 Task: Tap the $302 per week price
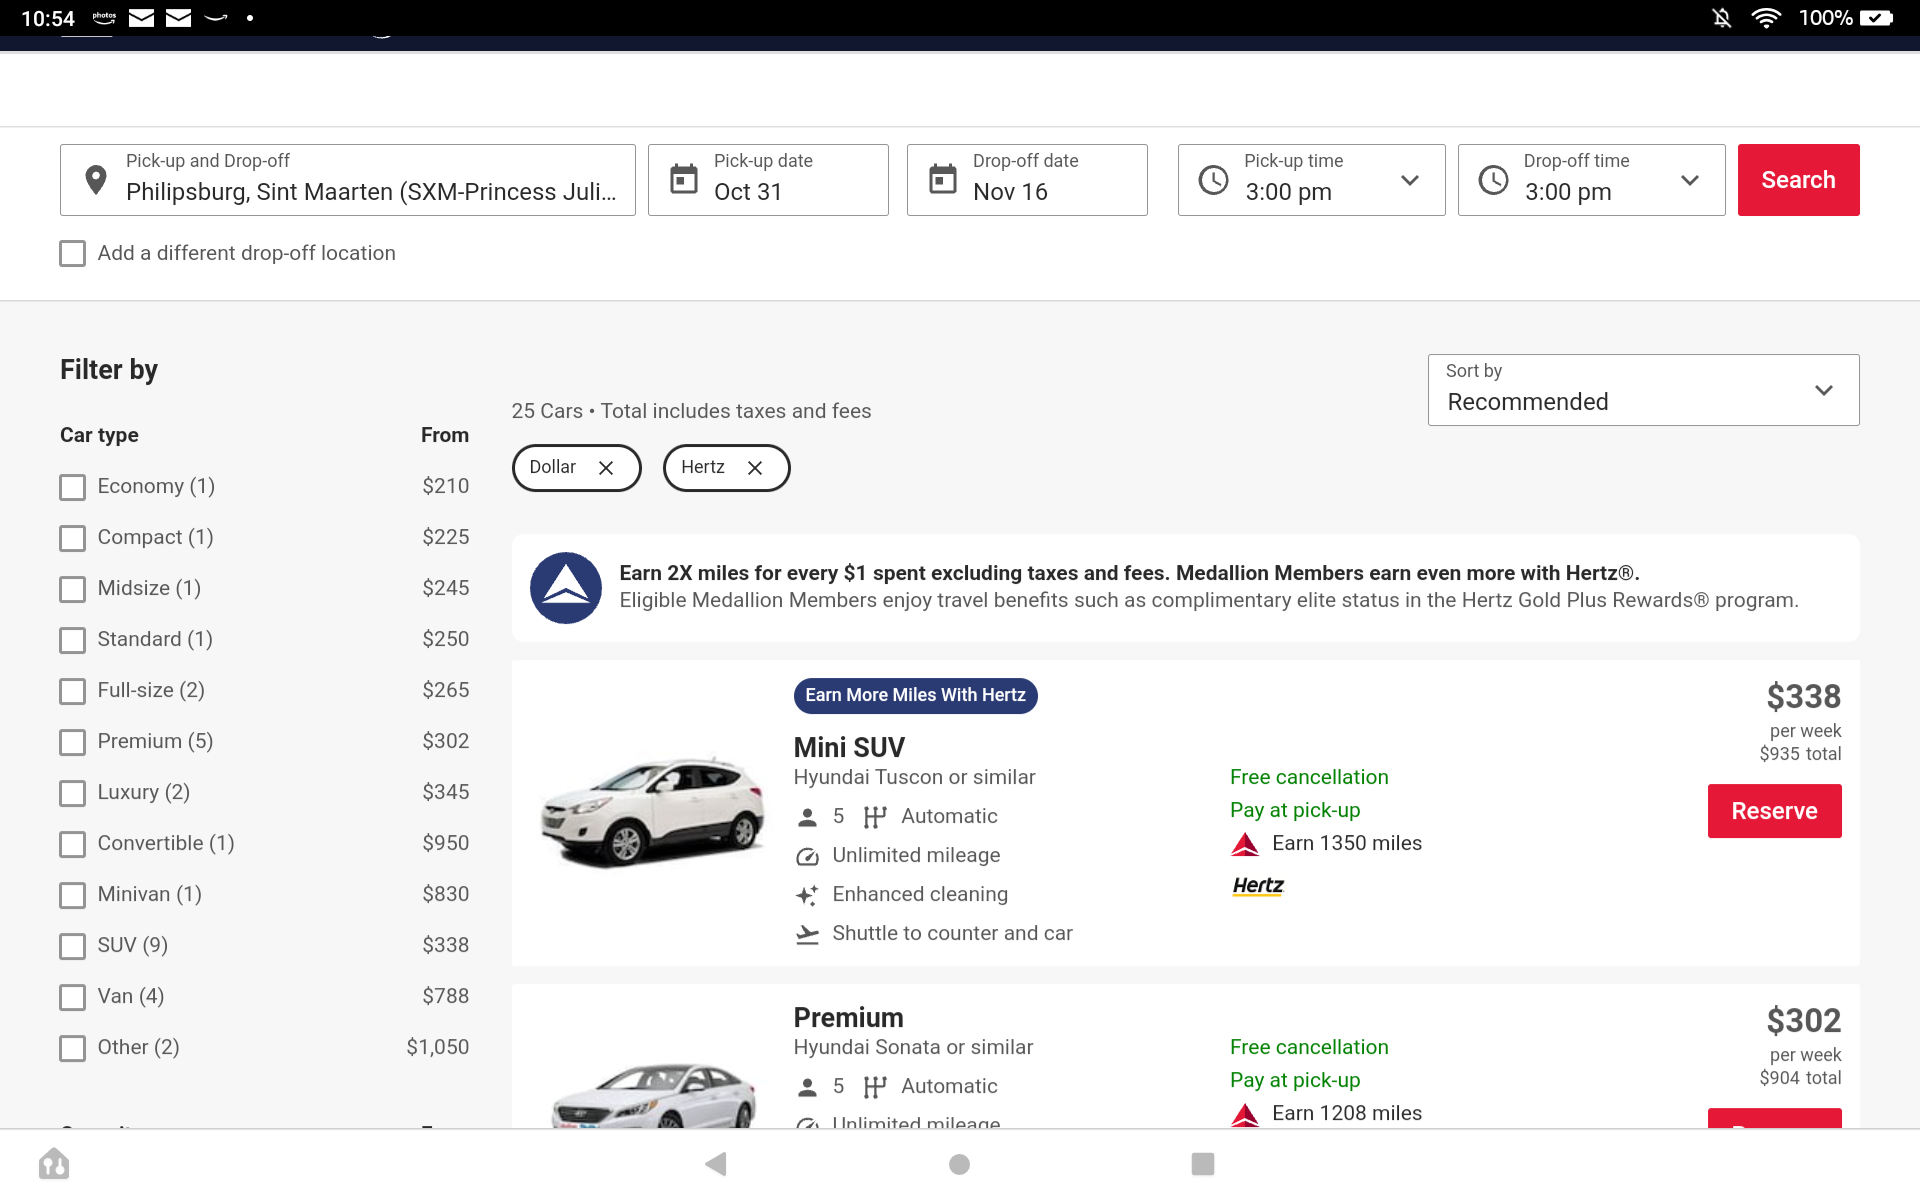[x=1803, y=1020]
